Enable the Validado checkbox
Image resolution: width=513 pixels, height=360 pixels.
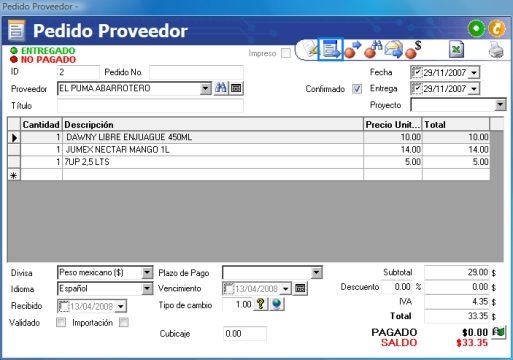(x=61, y=322)
